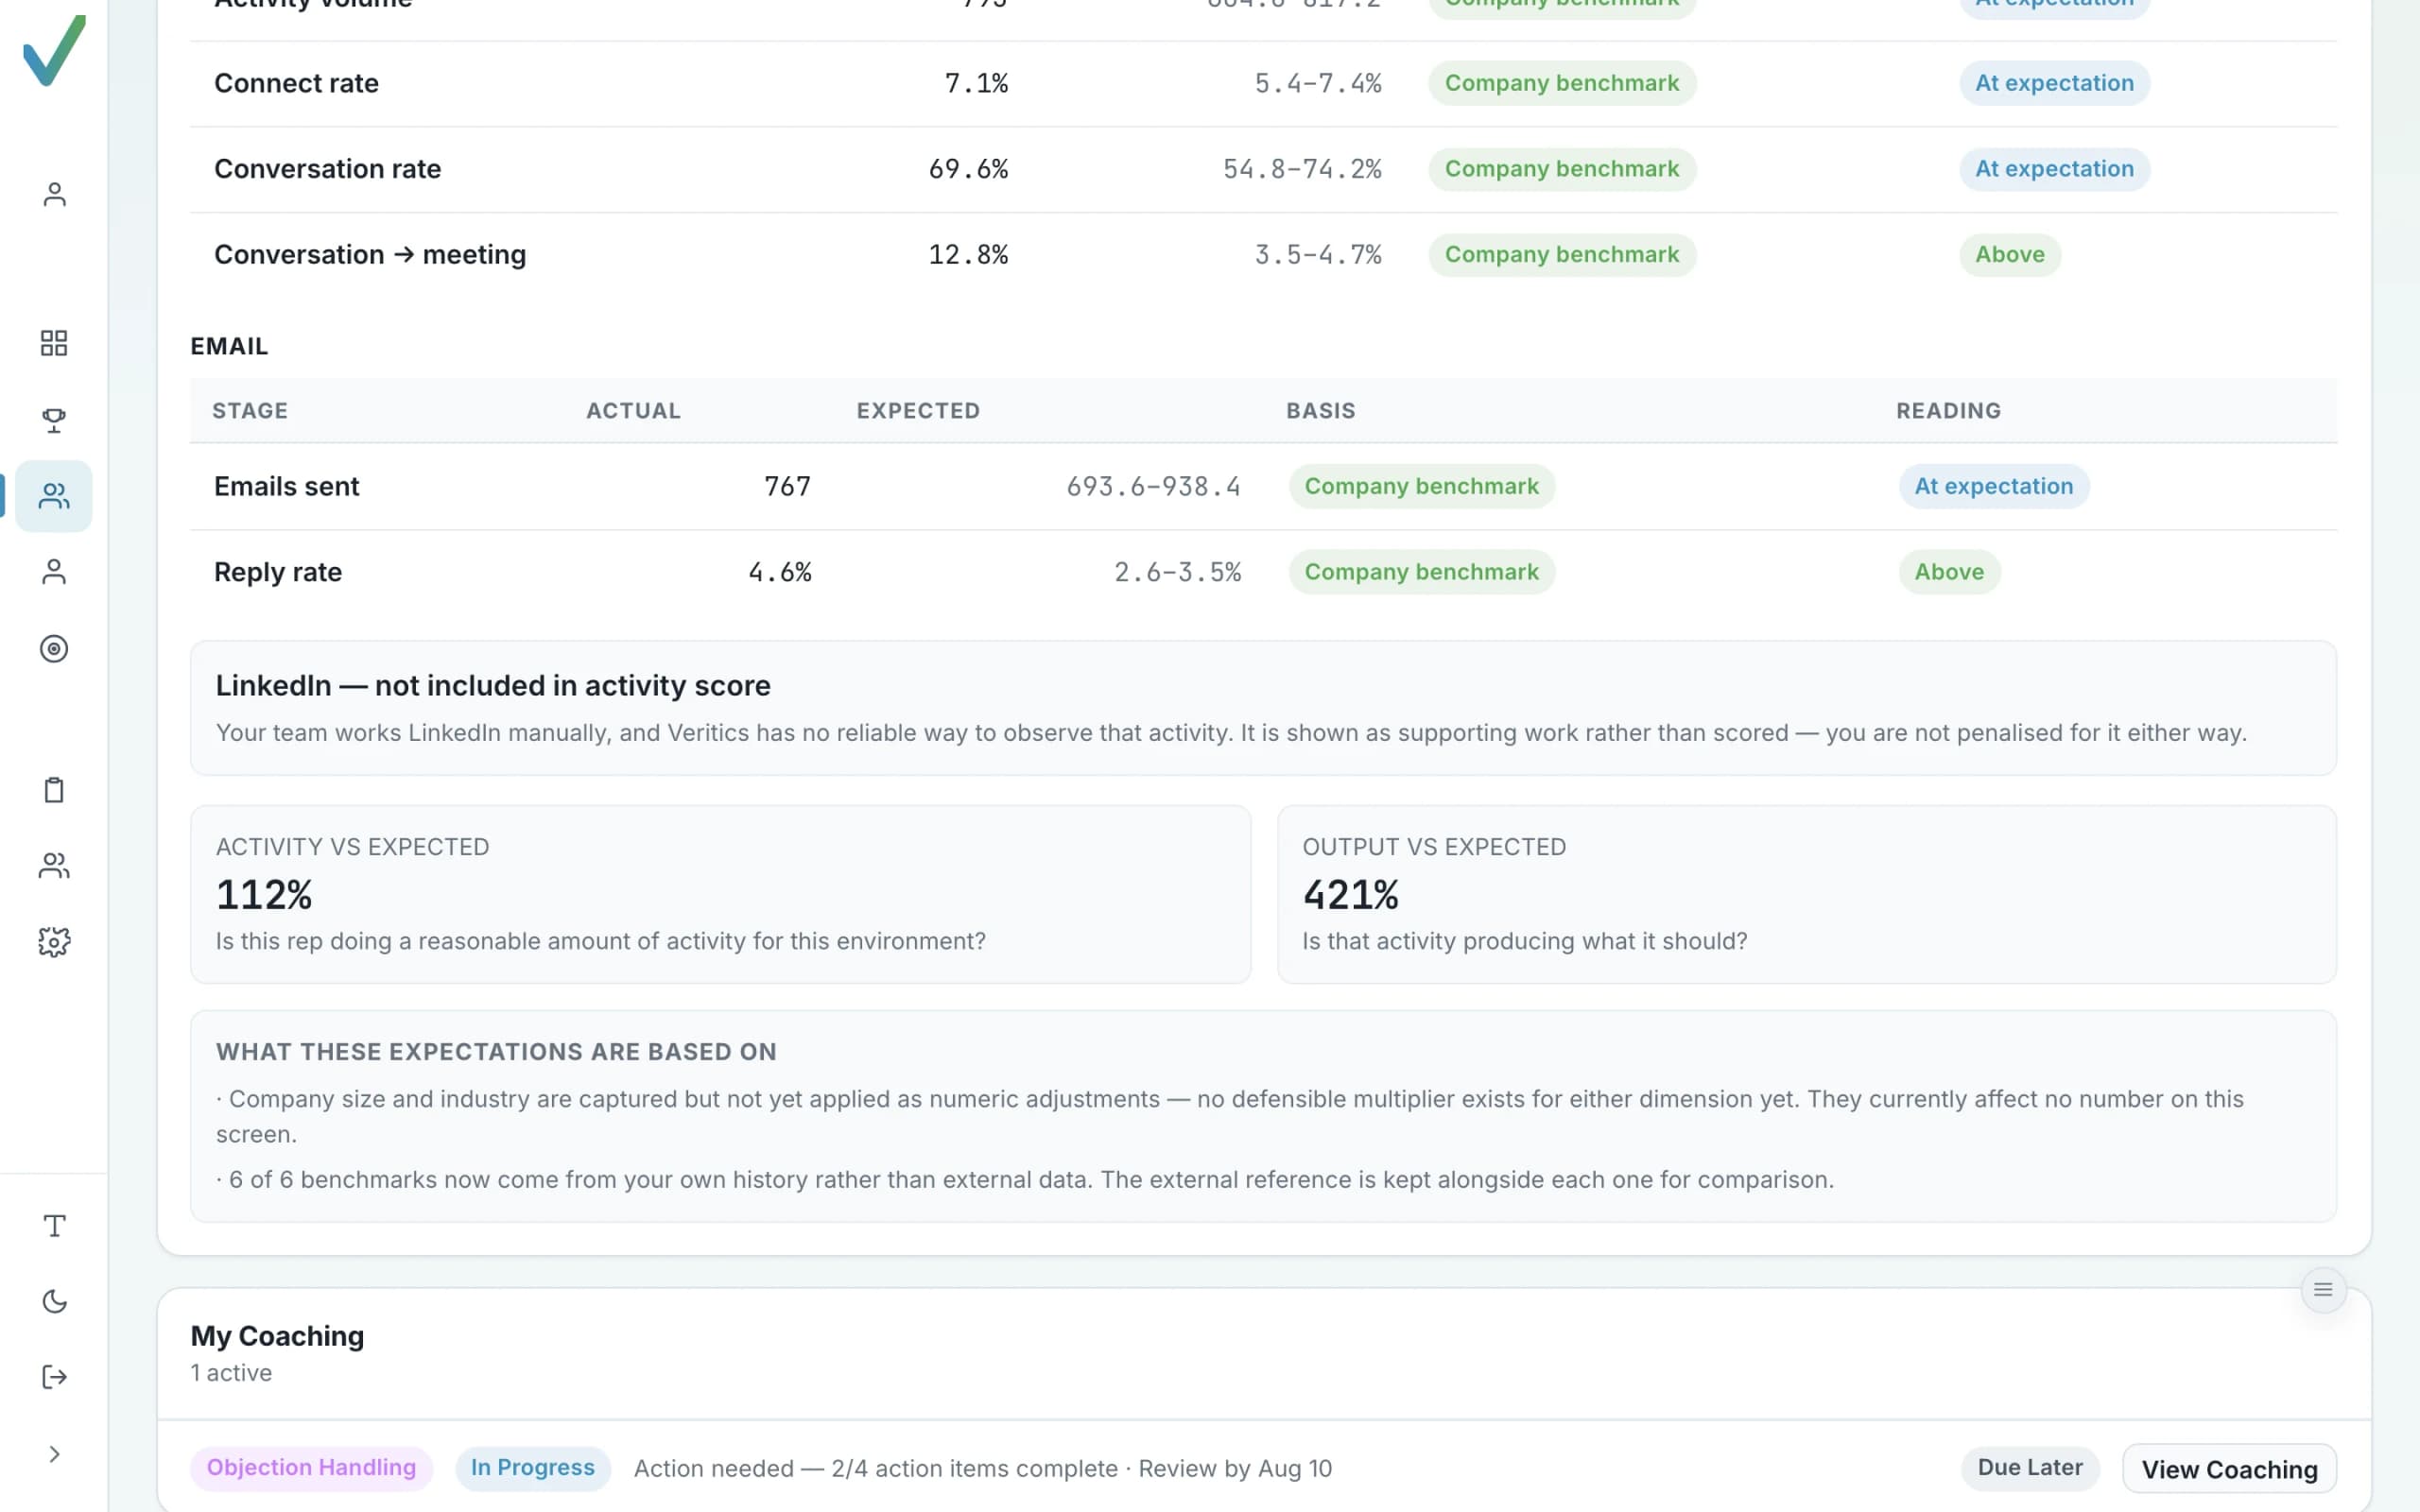
Task: Open the settings gear icon
Action: click(54, 942)
